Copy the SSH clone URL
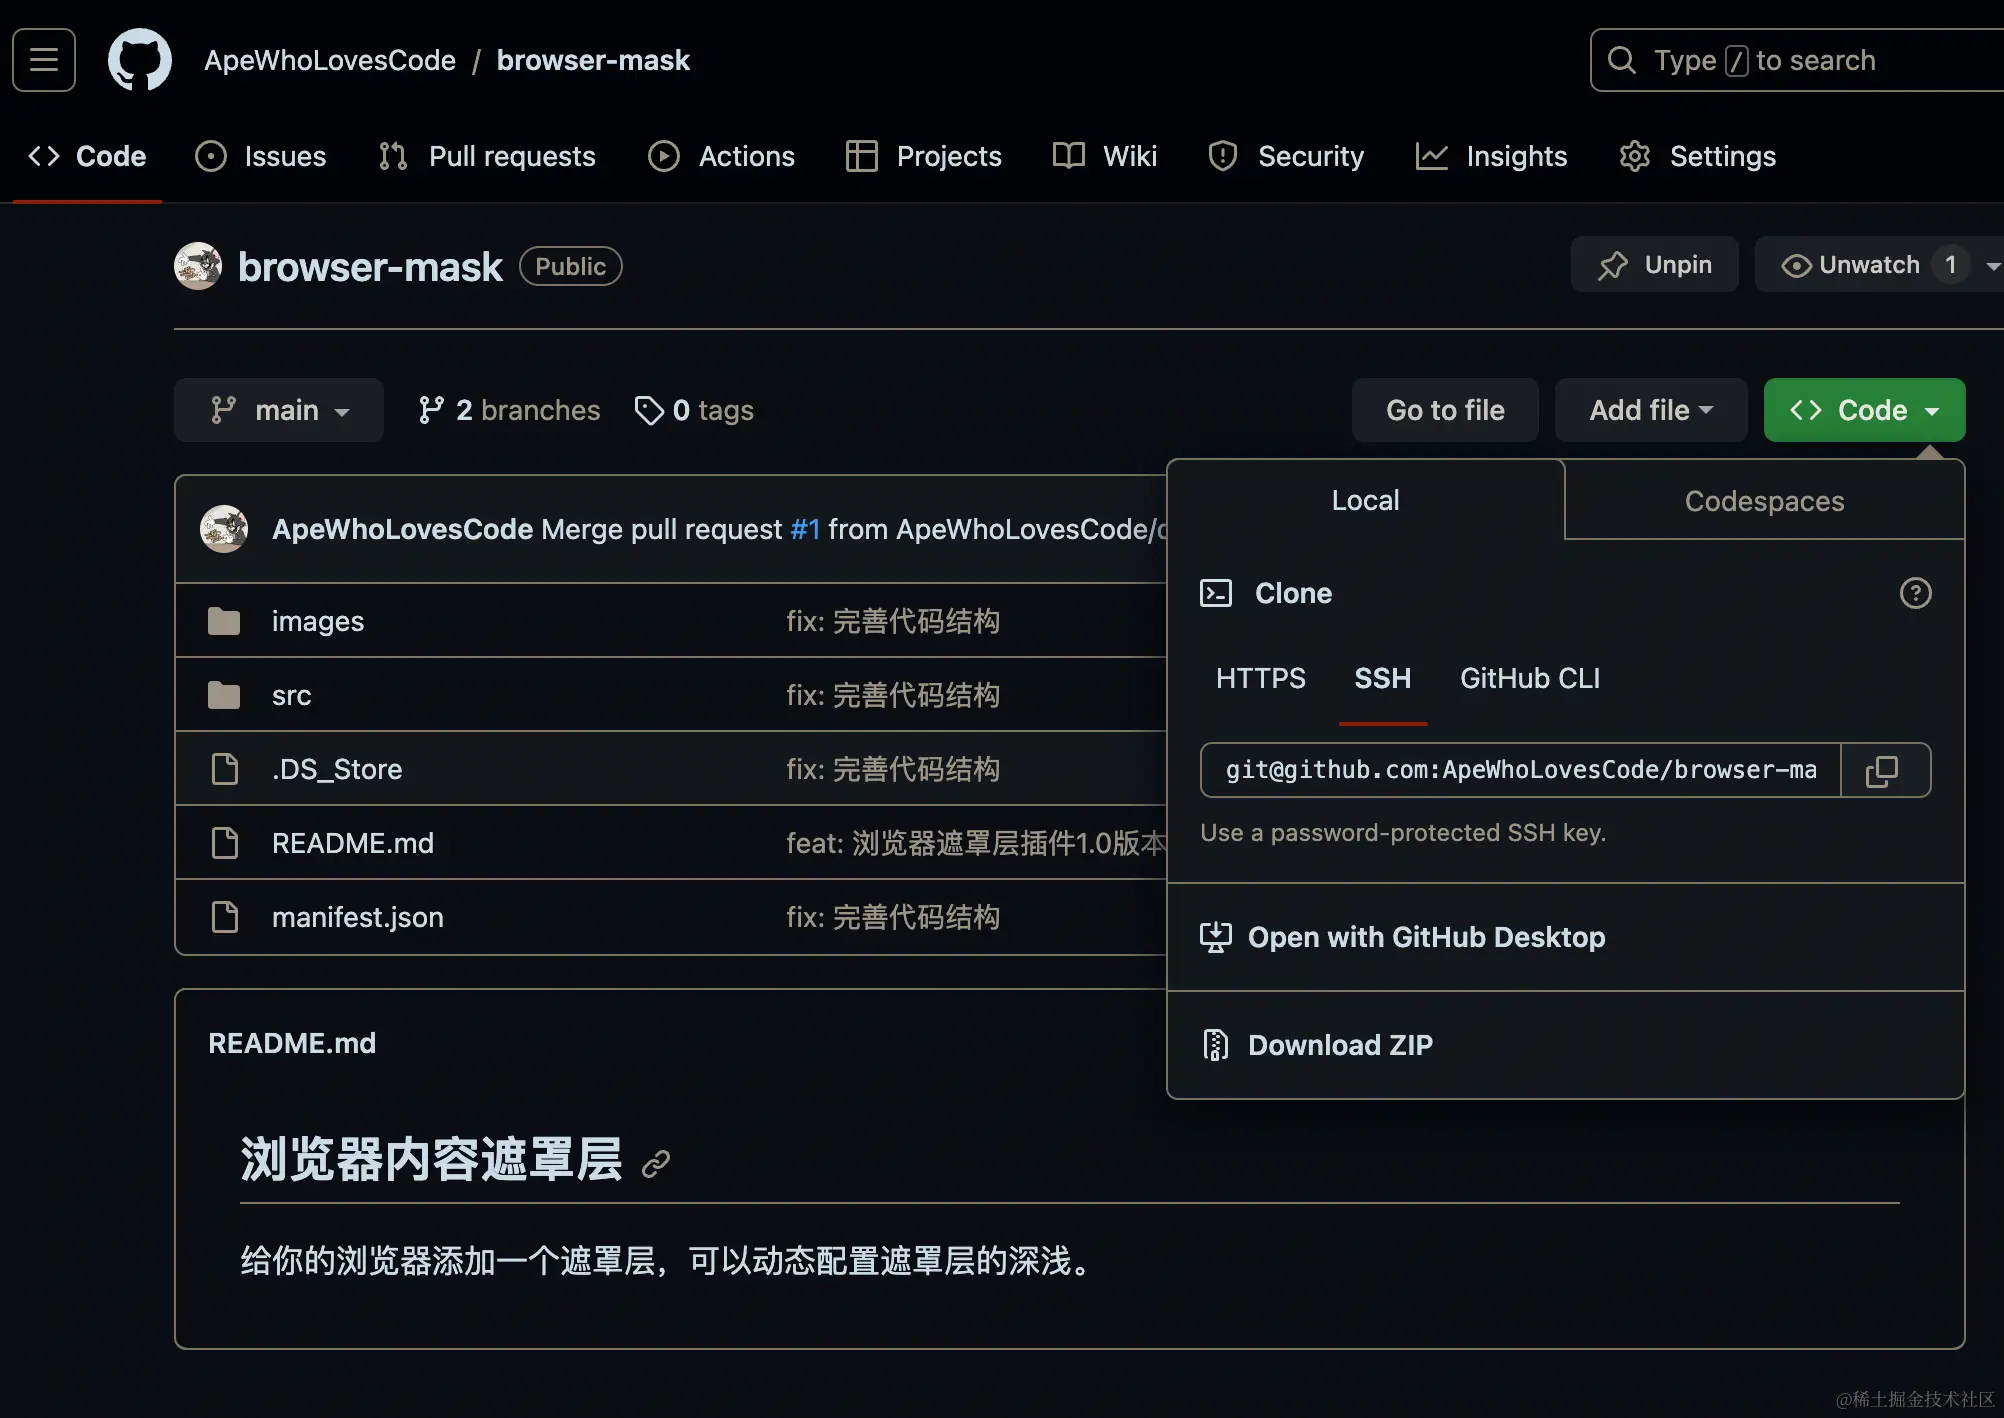Viewport: 2004px width, 1418px height. click(1883, 770)
